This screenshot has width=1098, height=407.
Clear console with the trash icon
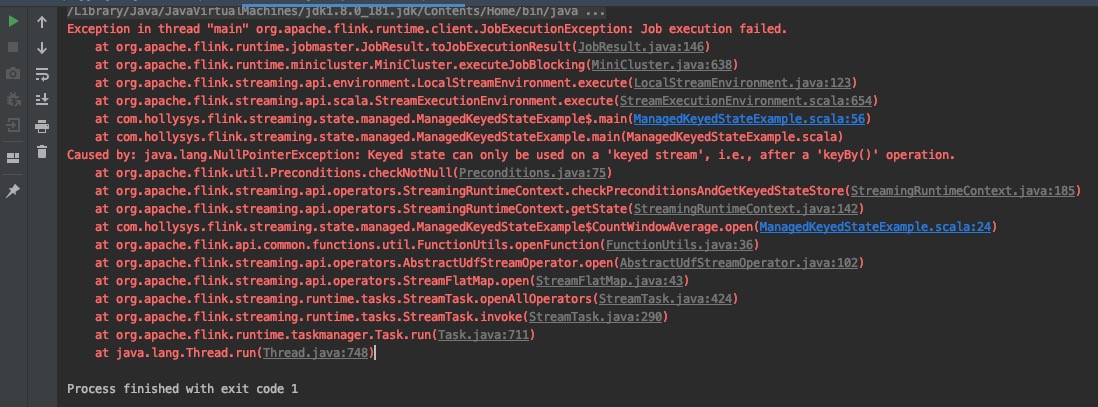tap(42, 151)
